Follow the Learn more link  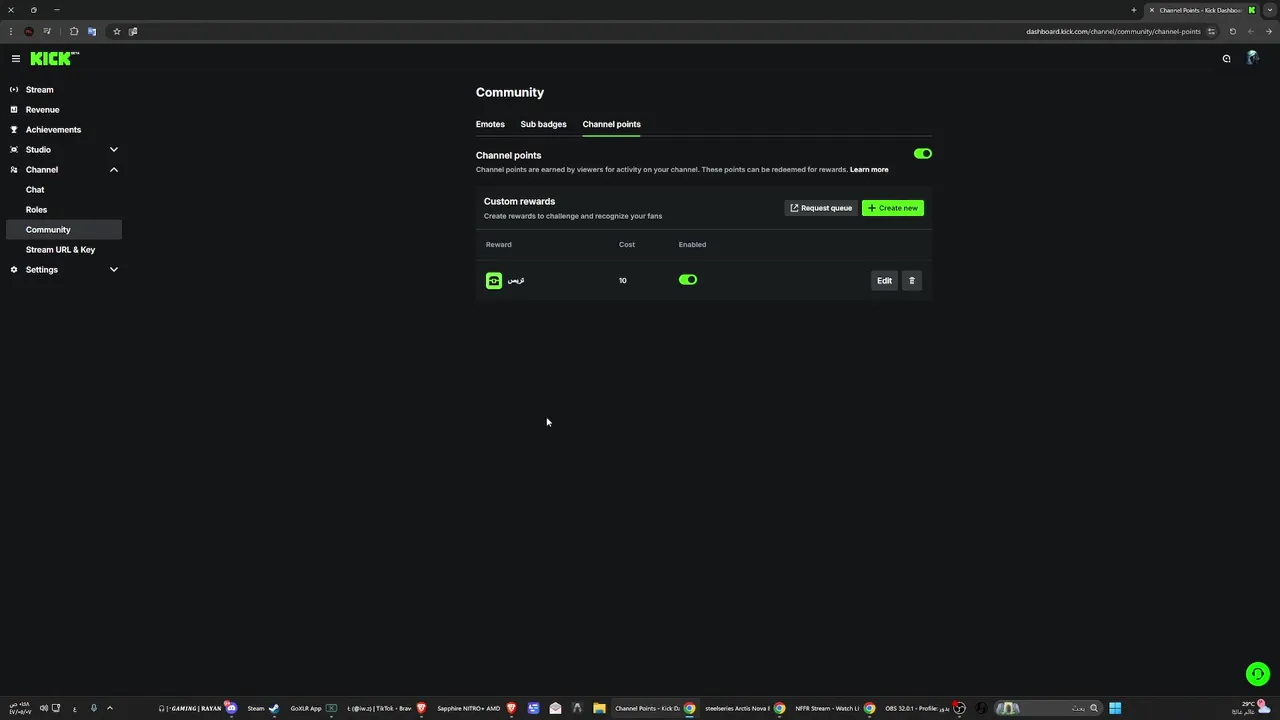(869, 170)
